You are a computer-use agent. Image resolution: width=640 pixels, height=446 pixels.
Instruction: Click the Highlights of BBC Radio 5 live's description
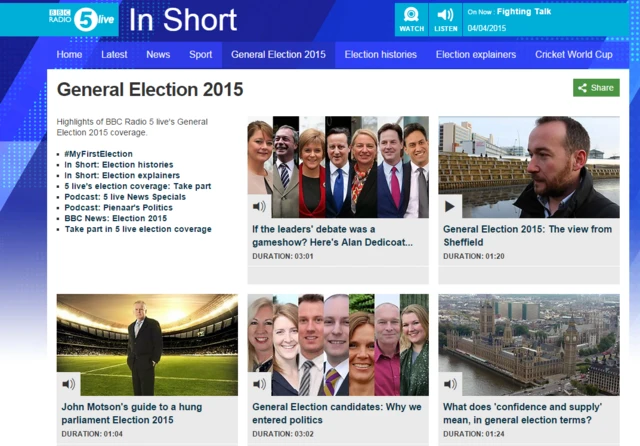(x=132, y=127)
